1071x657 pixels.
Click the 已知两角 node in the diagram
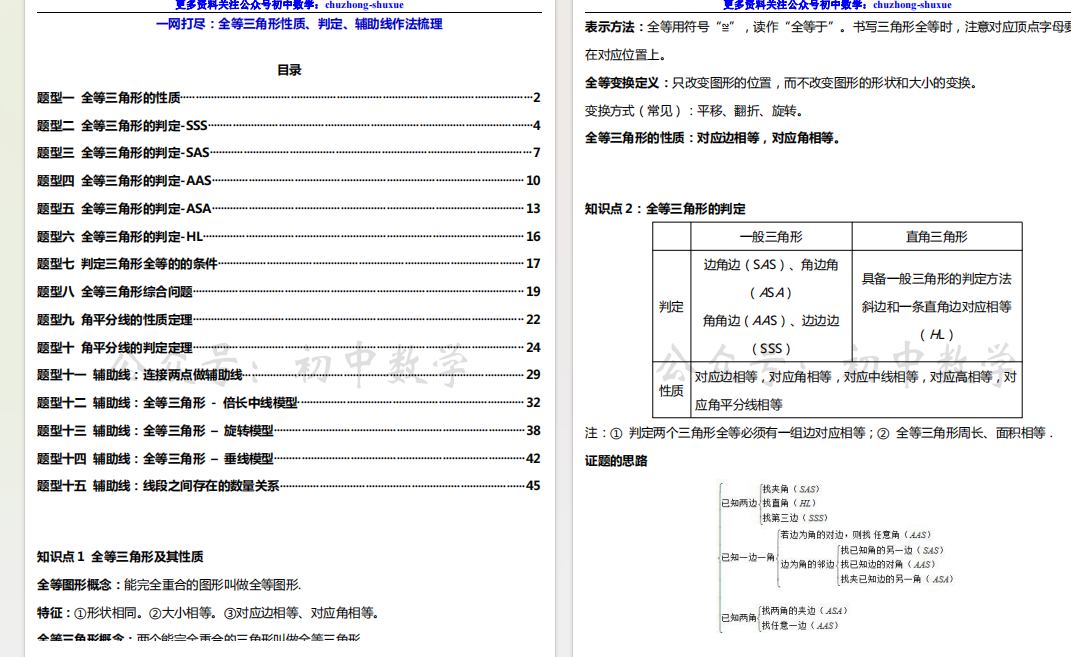pos(739,618)
